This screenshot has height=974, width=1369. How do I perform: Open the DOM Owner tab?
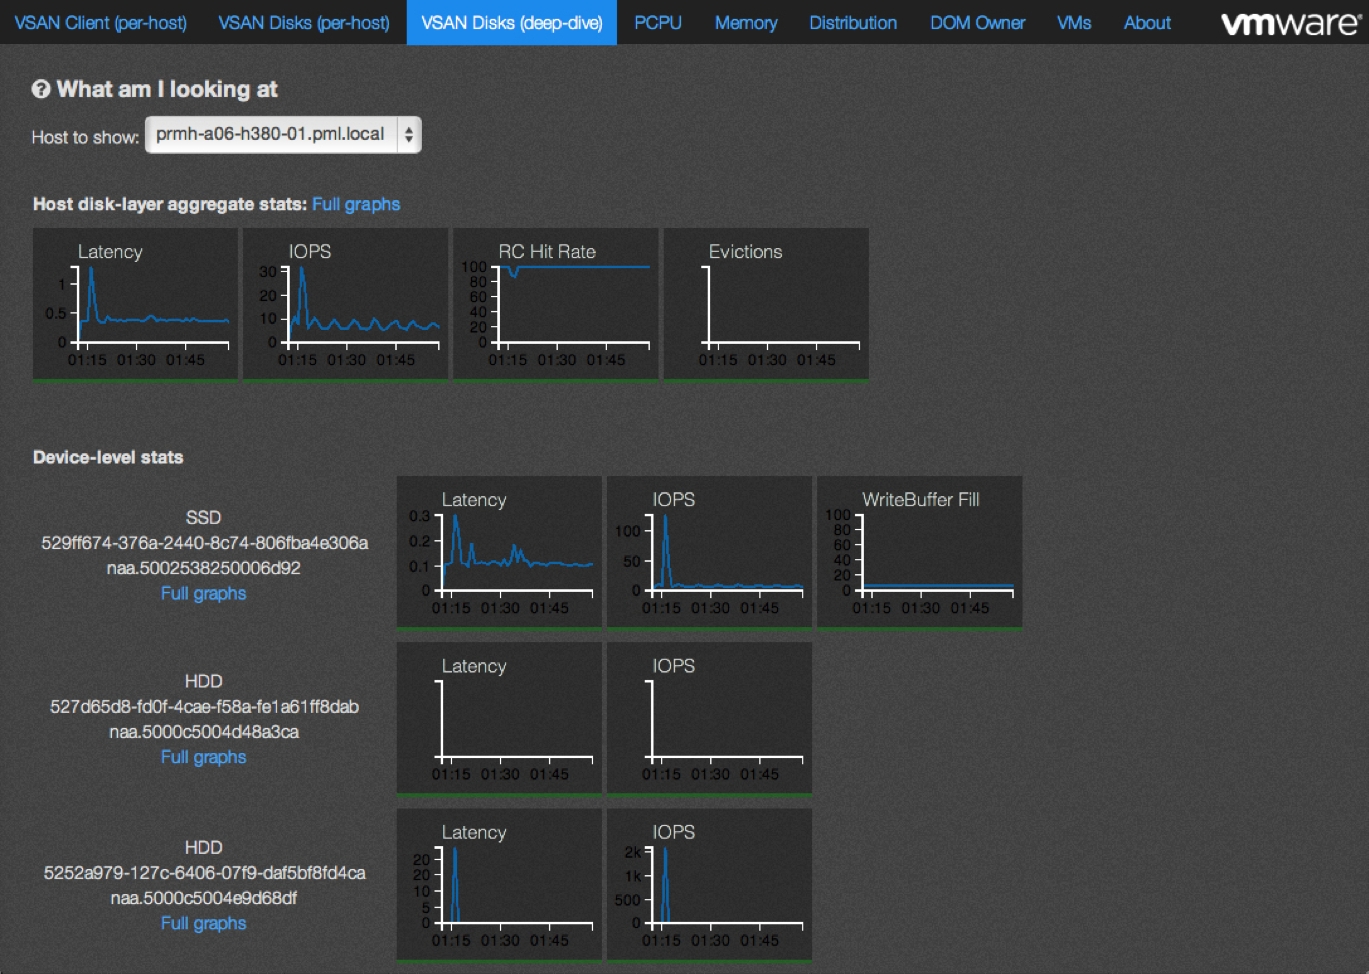coord(977,22)
